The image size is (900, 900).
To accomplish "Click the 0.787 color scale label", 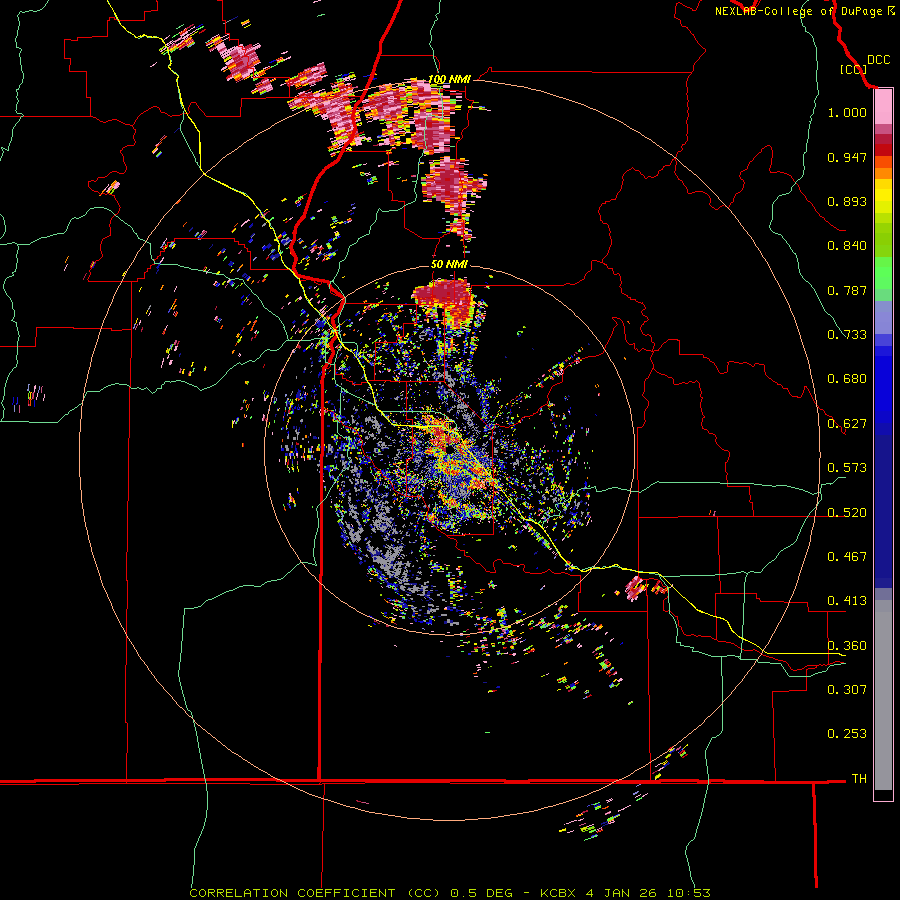I will pyautogui.click(x=847, y=290).
